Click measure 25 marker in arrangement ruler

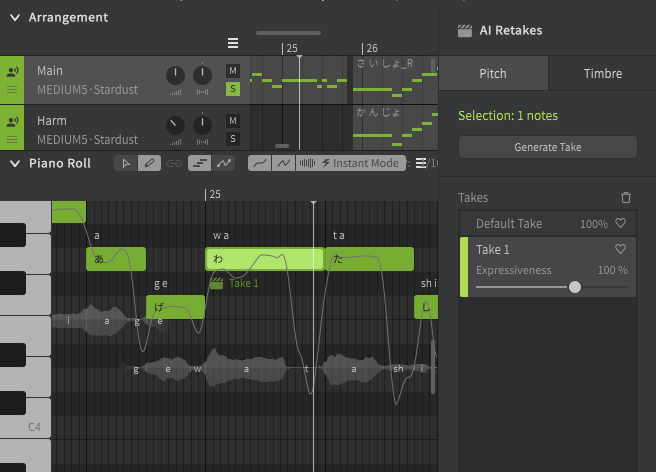coord(290,49)
